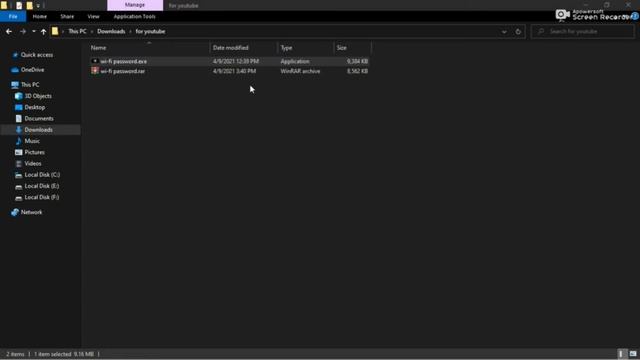The image size is (640, 360).
Task: Open Local Disk (F:) in sidebar
Action: [x=42, y=197]
